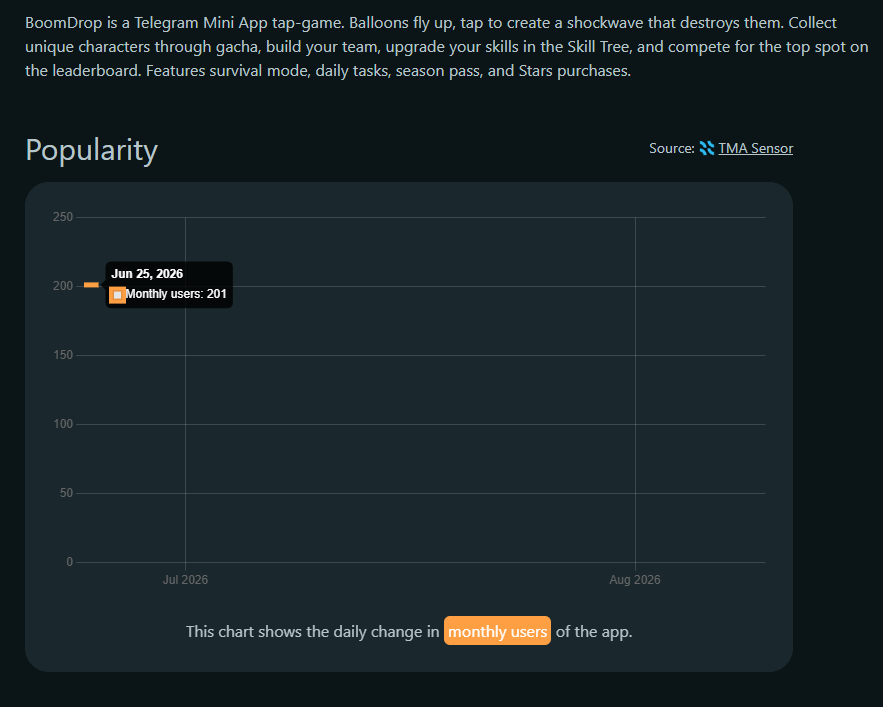Click the 50 y-axis value
Screen dimensions: 883x707
pos(66,493)
